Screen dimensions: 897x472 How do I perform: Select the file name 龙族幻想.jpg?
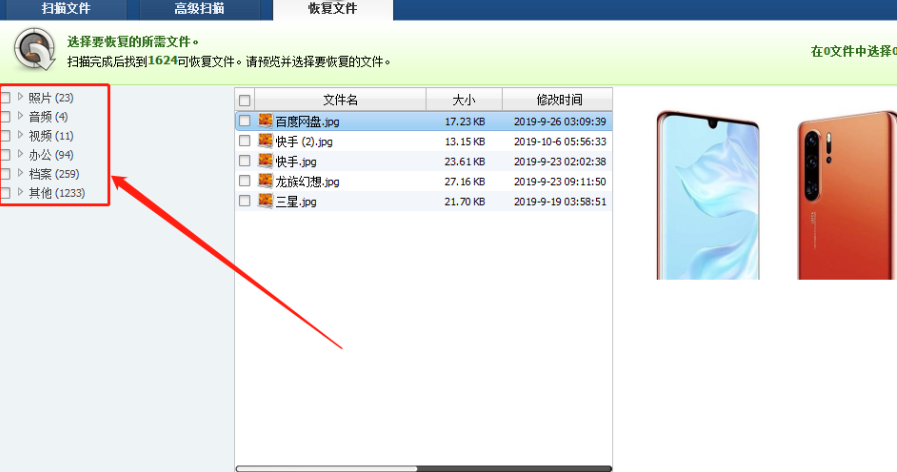[307, 181]
